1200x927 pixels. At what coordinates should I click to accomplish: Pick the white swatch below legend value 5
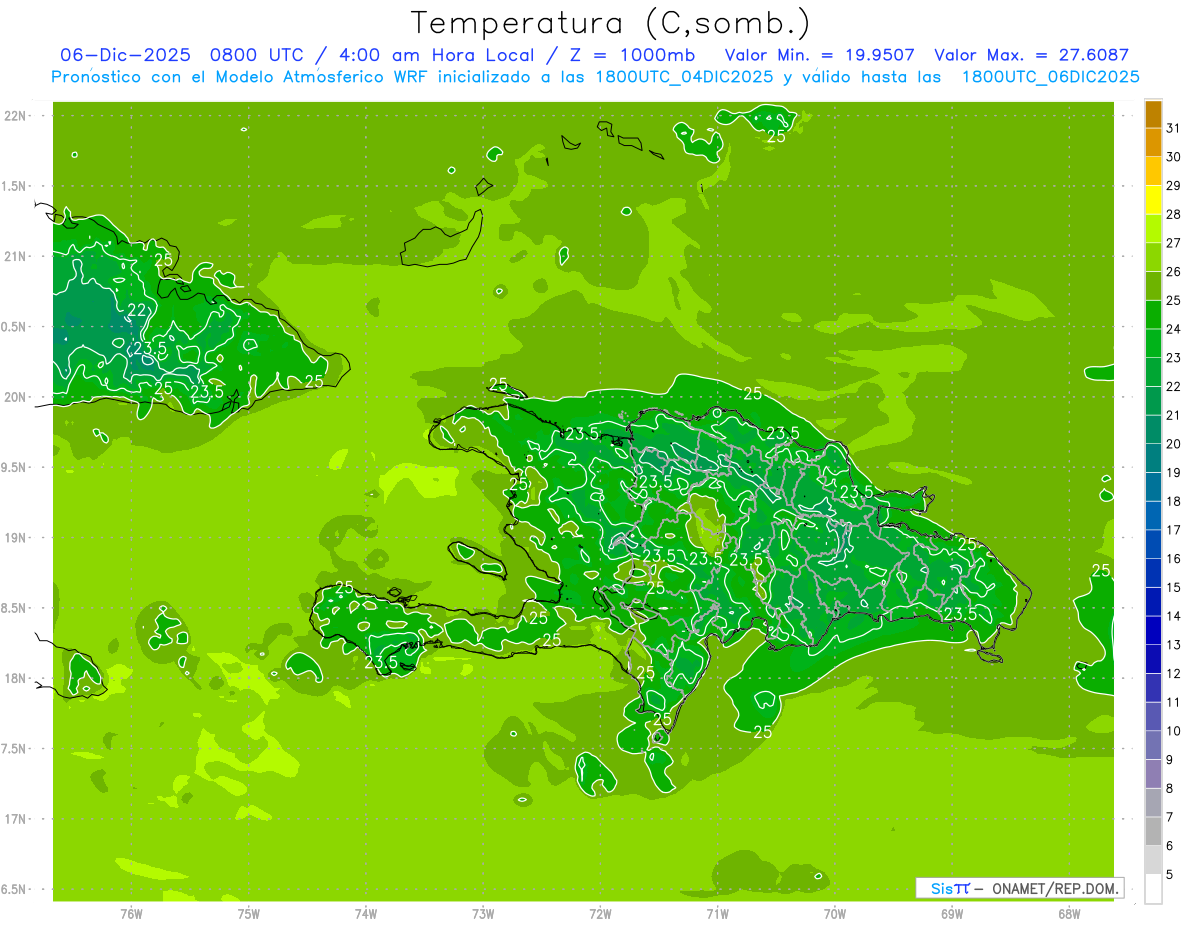(x=1153, y=888)
